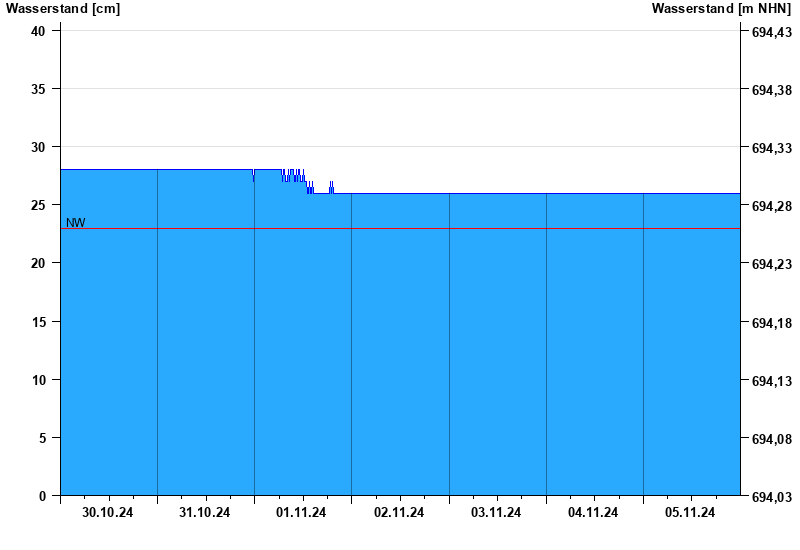Select the 5 value on the left axis
The width and height of the screenshot is (800, 550).
42,438
